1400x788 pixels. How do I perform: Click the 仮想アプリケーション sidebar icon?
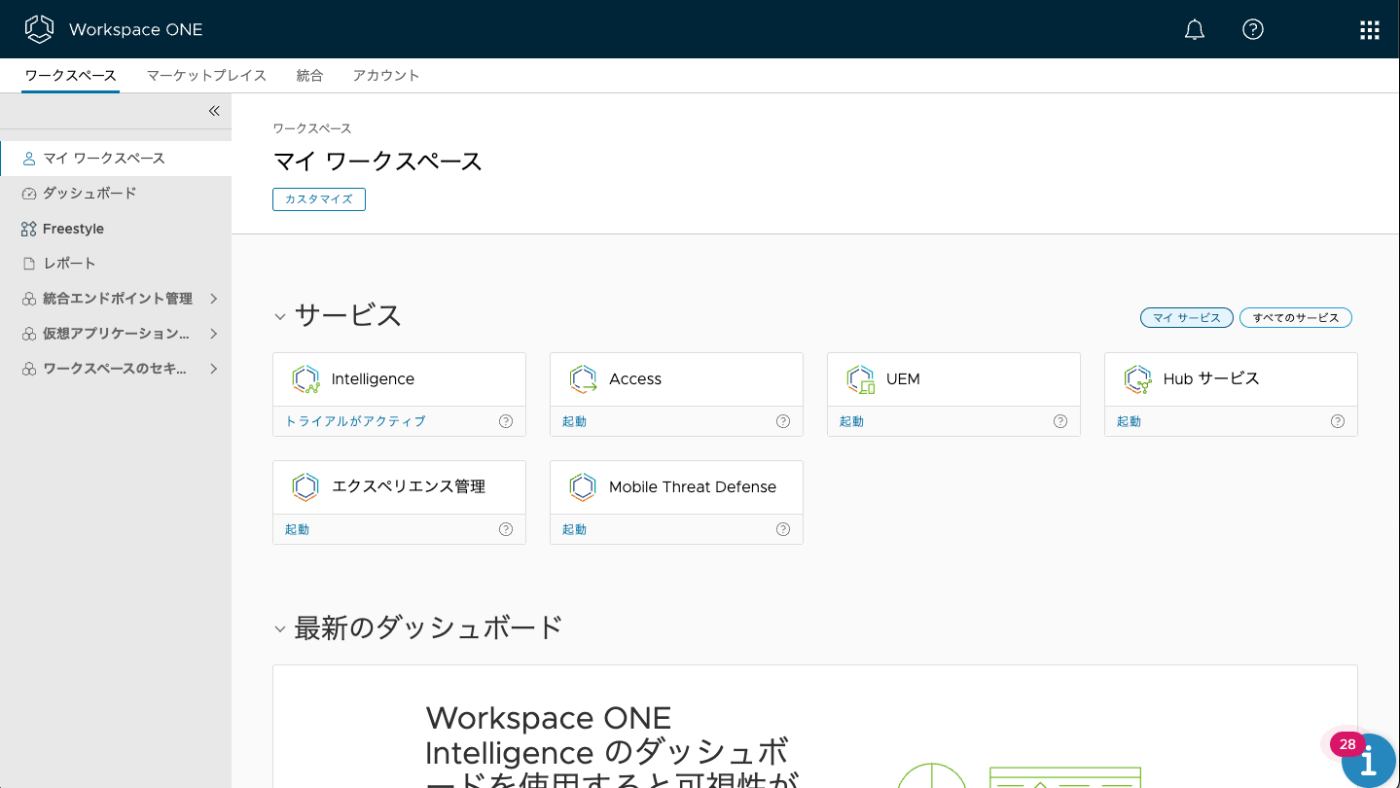(x=29, y=333)
